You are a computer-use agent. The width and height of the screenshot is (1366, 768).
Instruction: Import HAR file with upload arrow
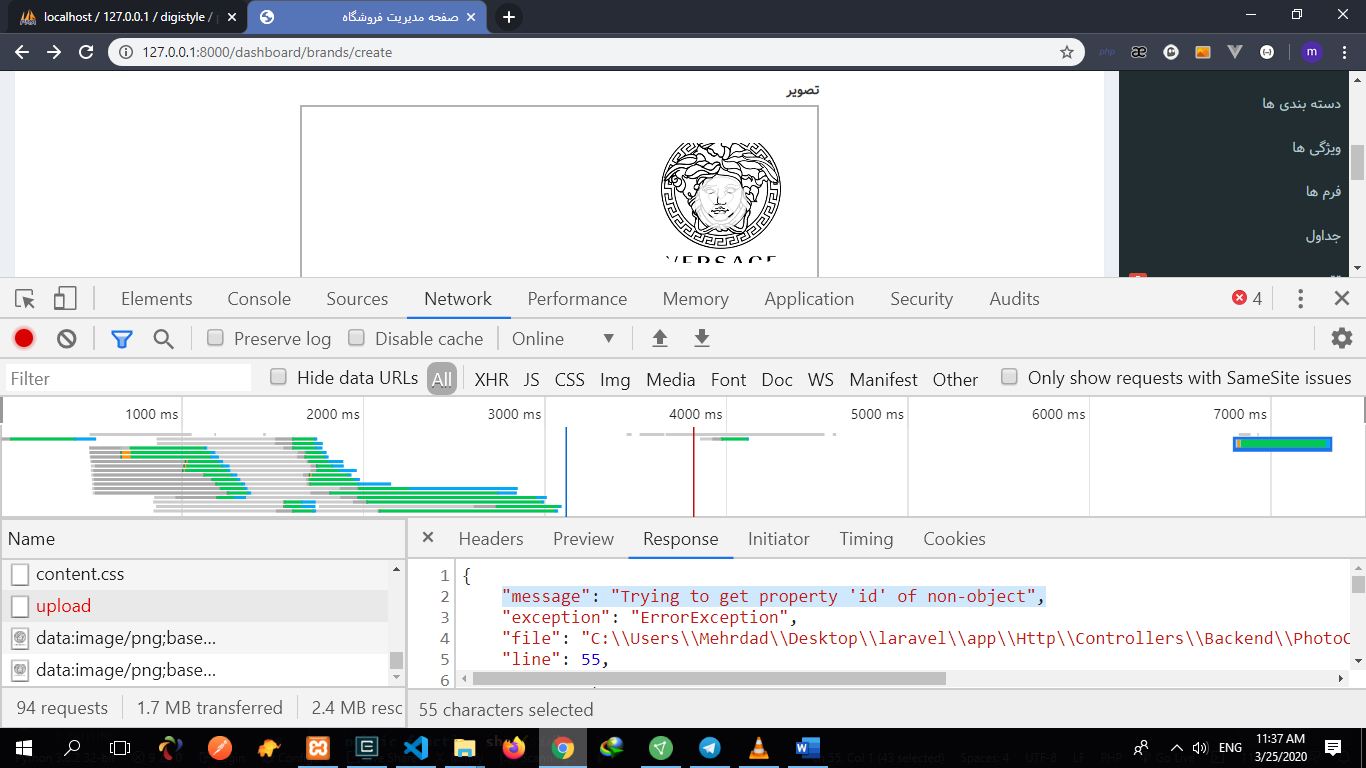[660, 339]
